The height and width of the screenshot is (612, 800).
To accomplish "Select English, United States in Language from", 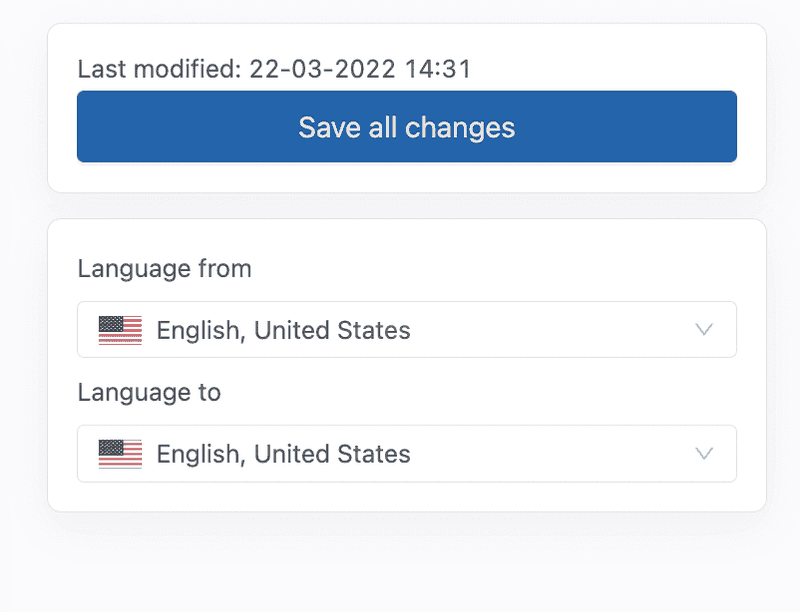I will point(283,329).
